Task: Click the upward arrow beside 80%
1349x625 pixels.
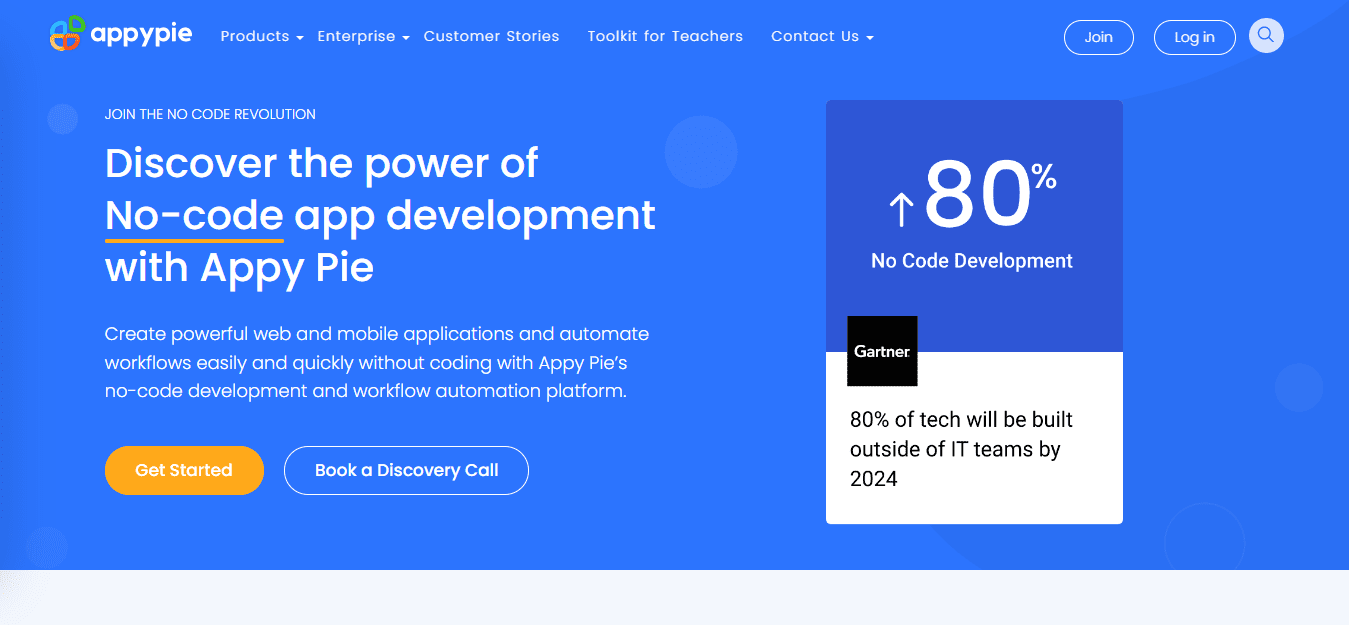Action: [x=901, y=209]
